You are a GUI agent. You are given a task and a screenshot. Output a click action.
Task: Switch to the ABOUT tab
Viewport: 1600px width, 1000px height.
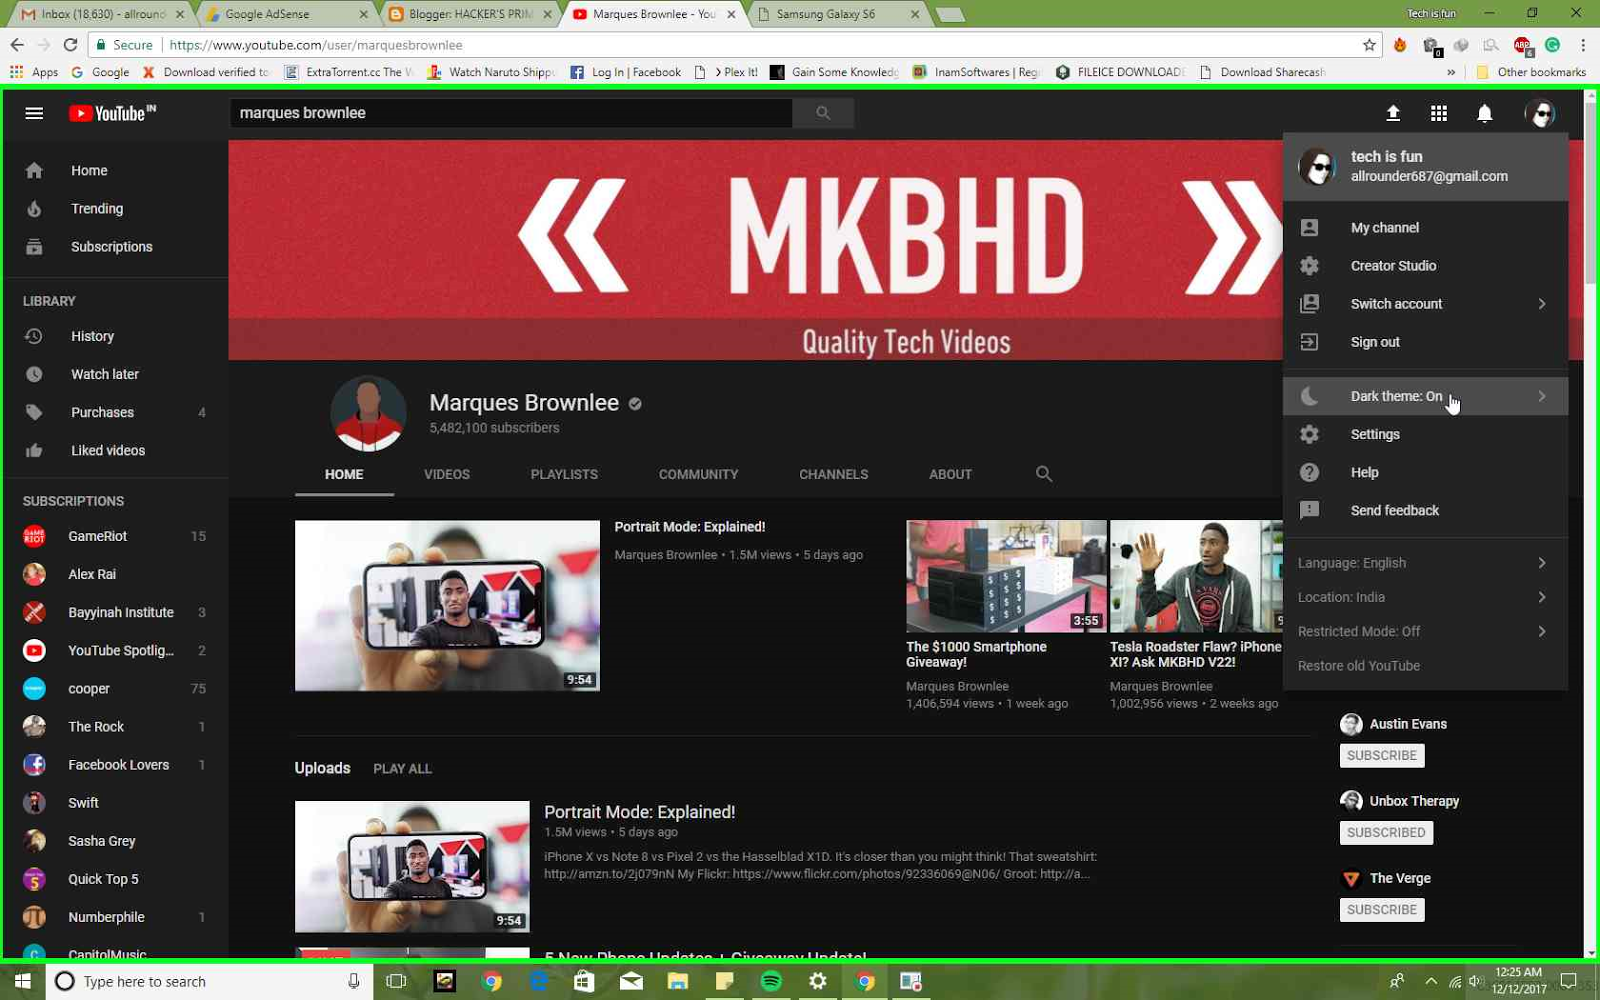[x=950, y=474]
